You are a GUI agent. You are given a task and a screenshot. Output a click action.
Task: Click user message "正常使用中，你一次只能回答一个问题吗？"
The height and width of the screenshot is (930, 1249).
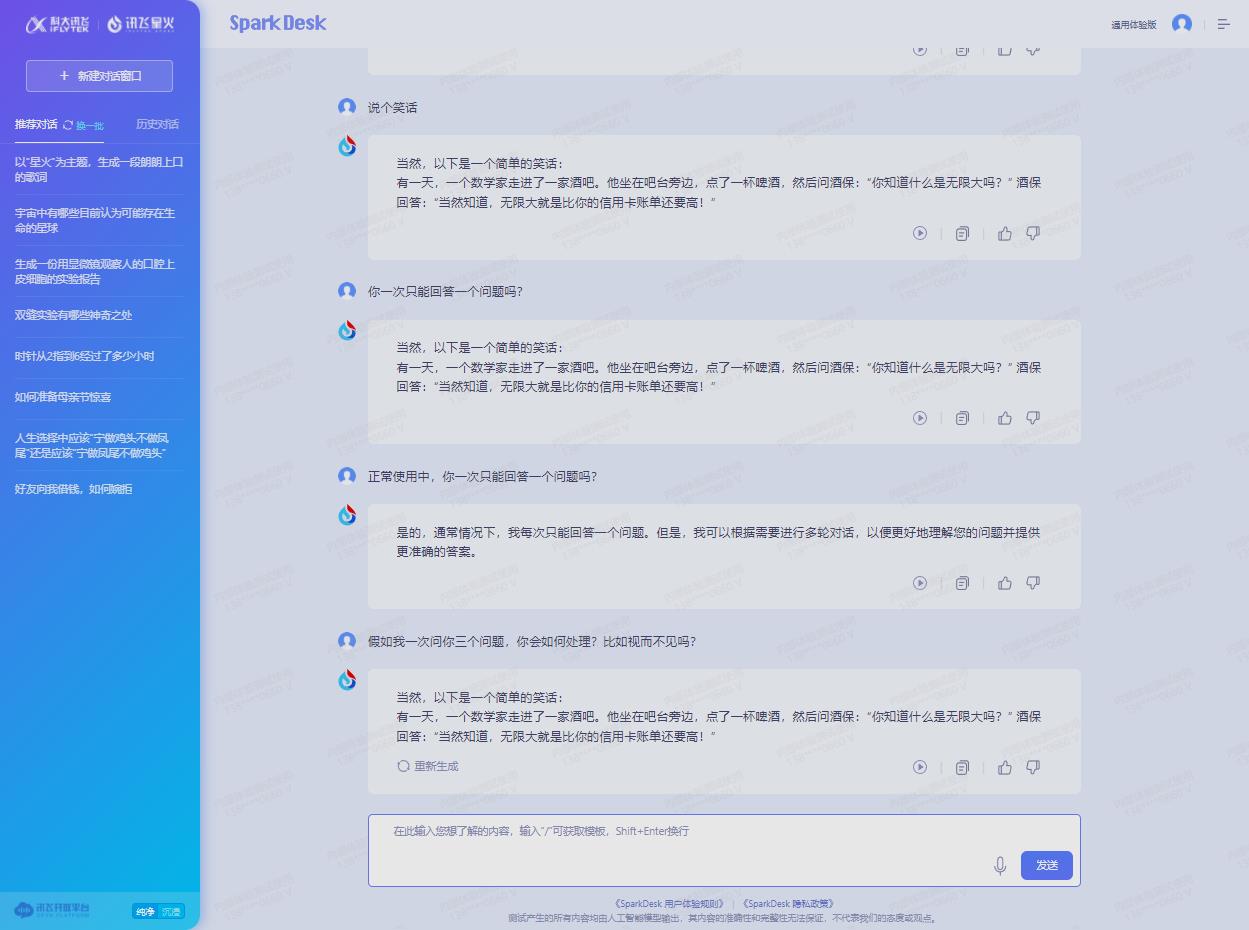tap(482, 476)
